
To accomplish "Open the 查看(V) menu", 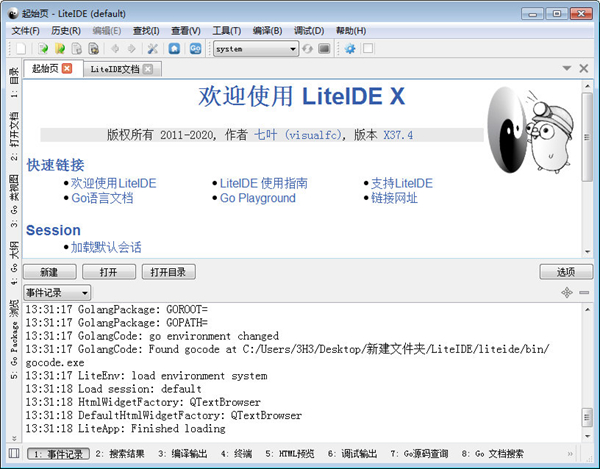I will click(x=186, y=31).
